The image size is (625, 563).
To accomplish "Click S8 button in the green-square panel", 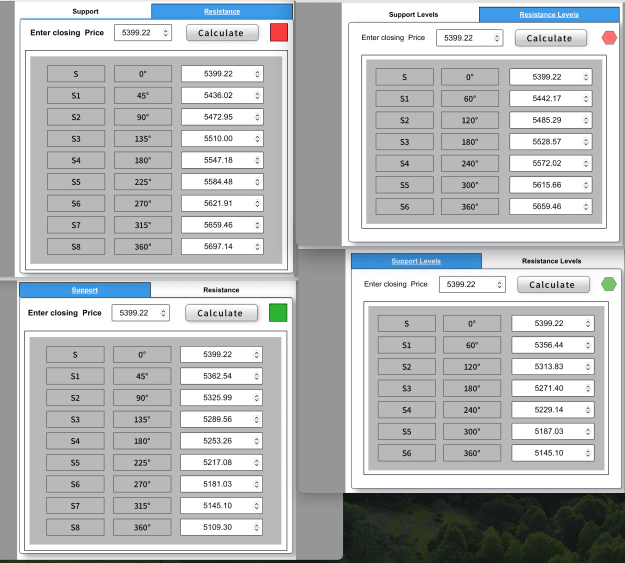I will 75,528.
